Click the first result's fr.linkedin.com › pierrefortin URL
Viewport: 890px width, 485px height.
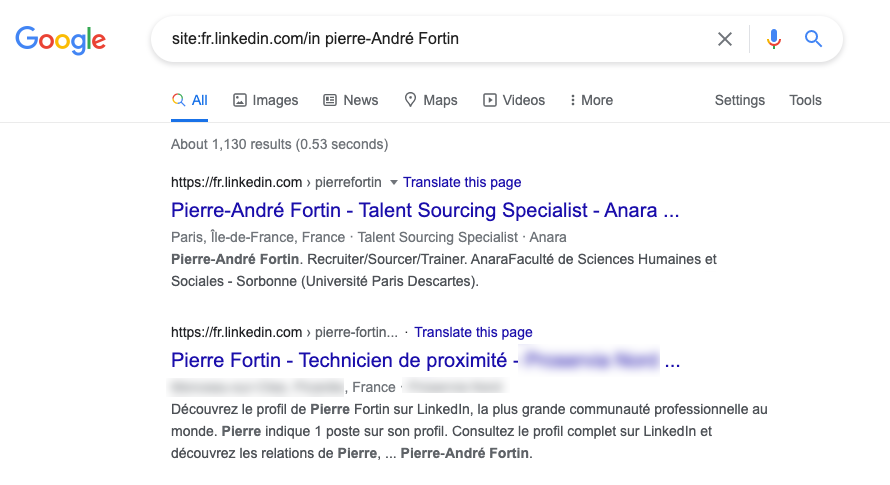click(276, 182)
